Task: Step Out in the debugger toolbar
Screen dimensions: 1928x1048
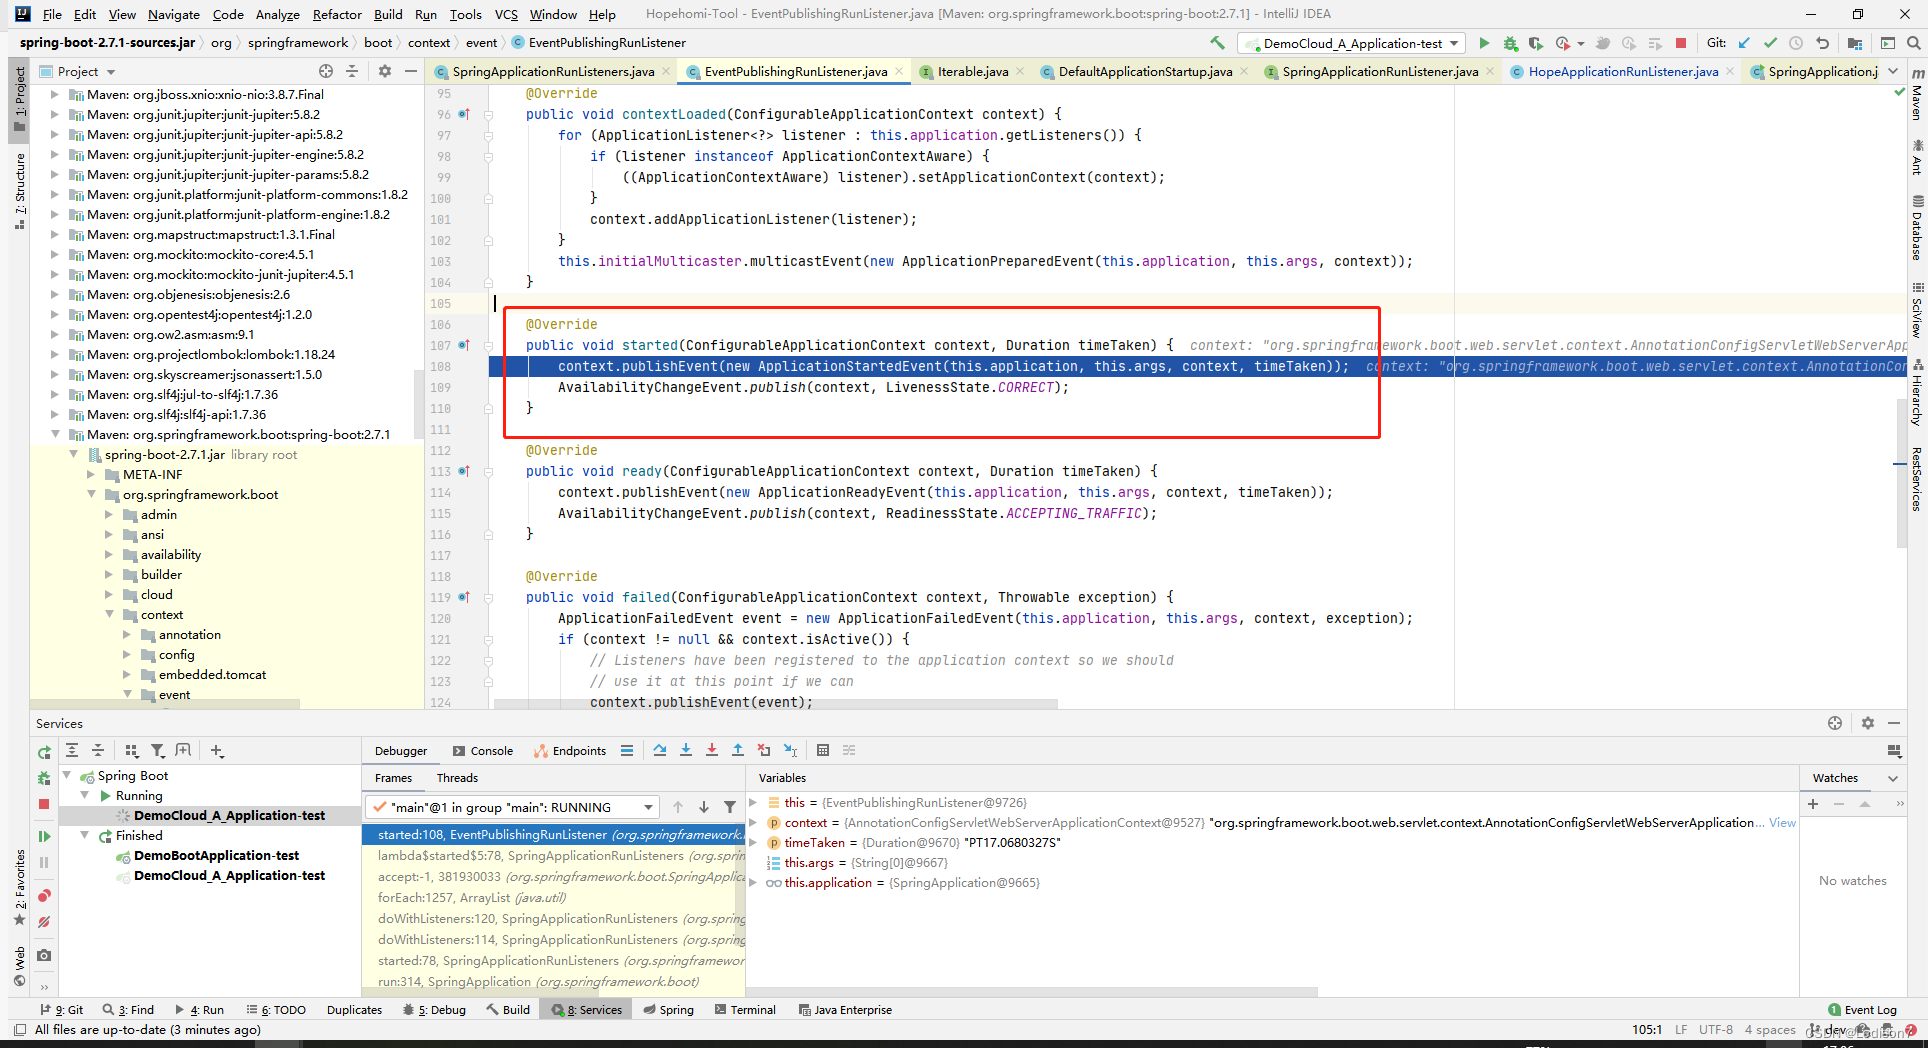Action: coord(737,750)
